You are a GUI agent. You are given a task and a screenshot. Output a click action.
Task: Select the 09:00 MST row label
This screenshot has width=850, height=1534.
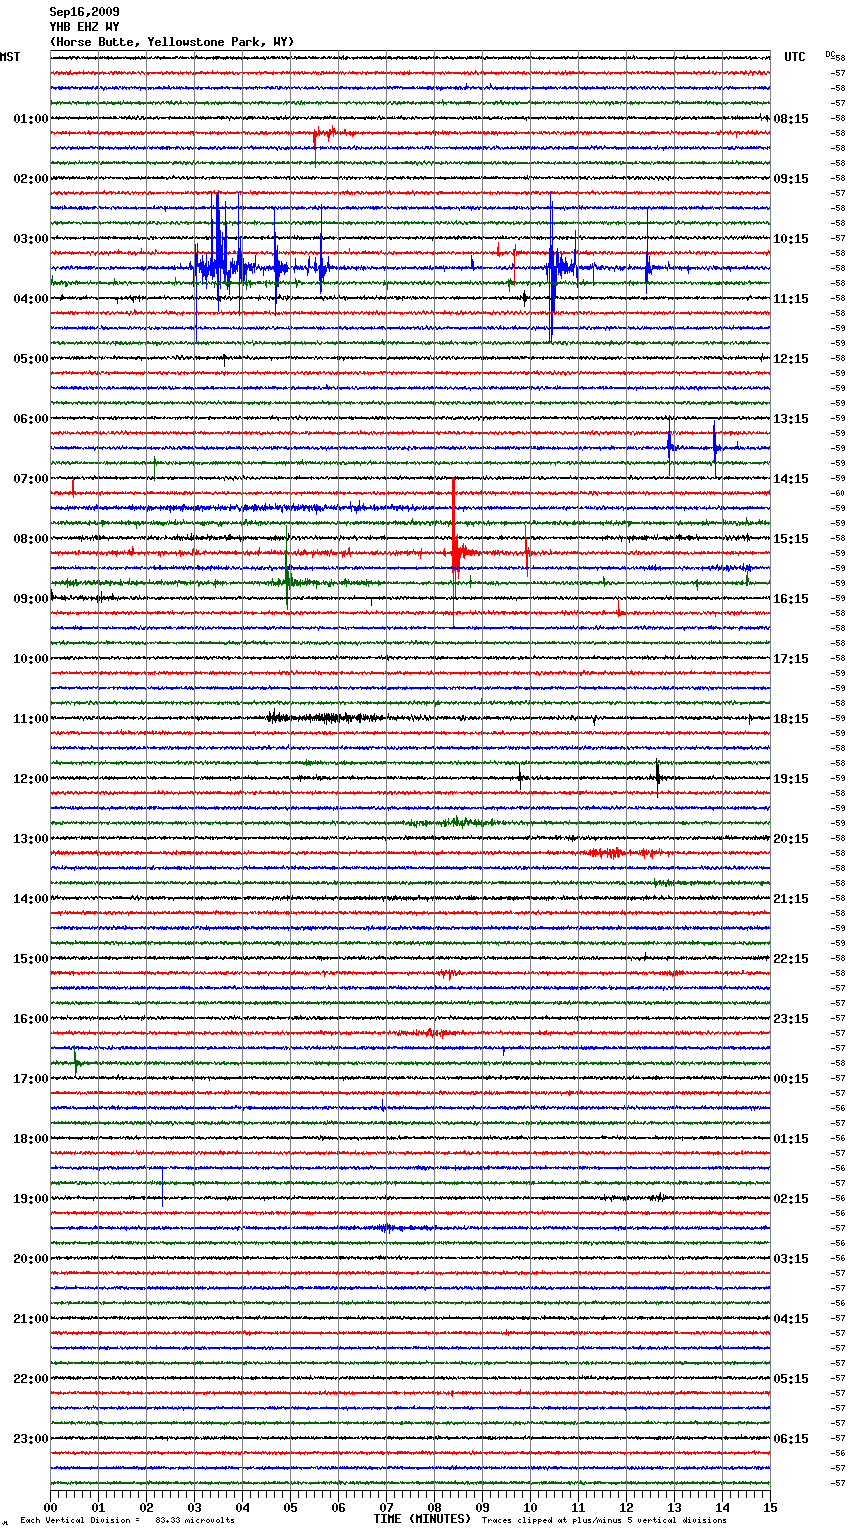coord(30,599)
